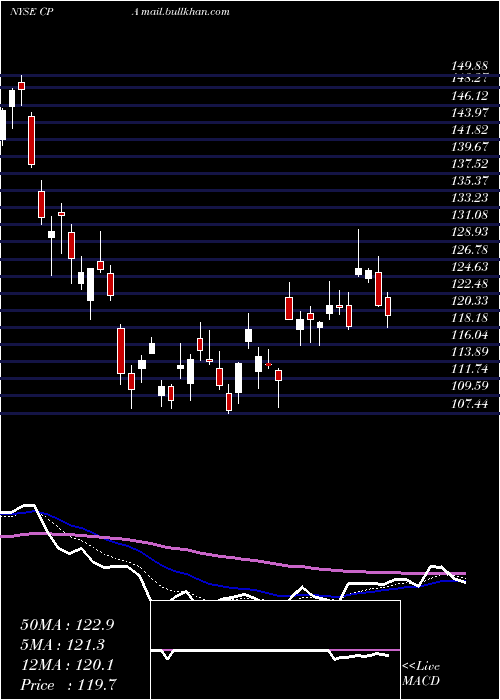Click the 137.52 price axis value
Image resolution: width=500 pixels, height=700 pixels.
tap(470, 163)
